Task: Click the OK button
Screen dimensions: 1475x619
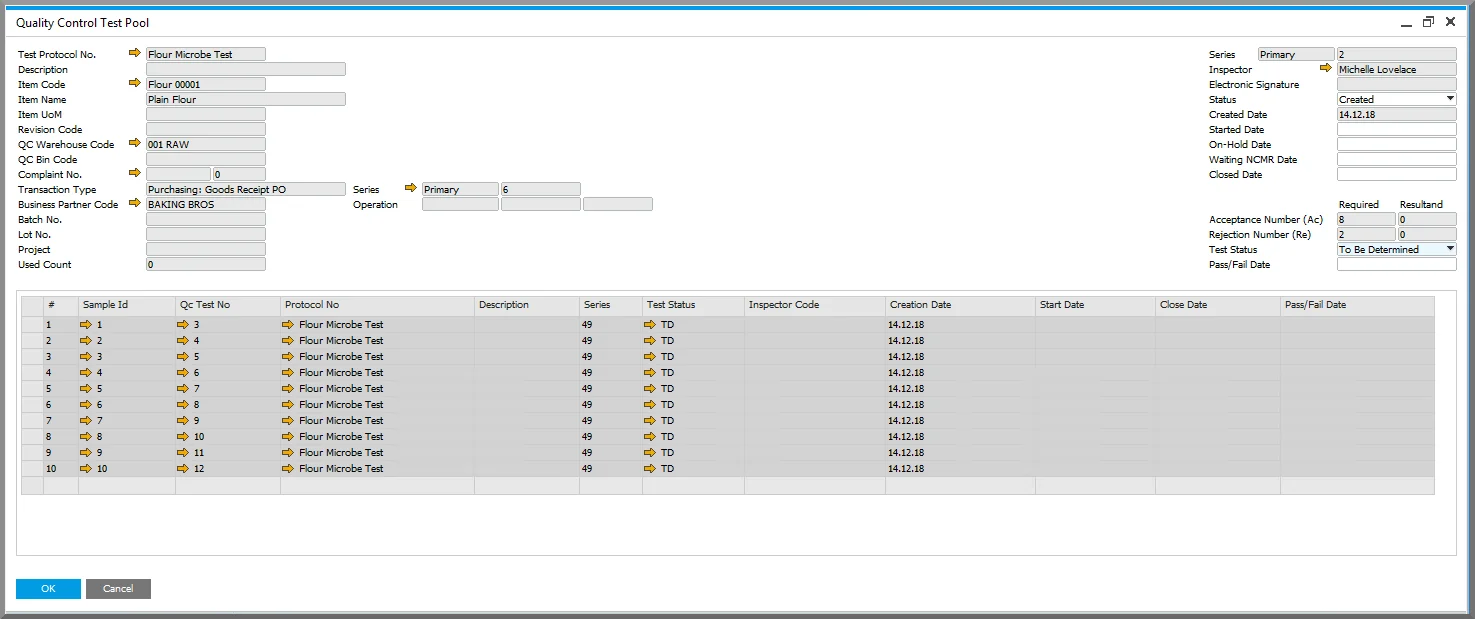Action: tap(48, 589)
